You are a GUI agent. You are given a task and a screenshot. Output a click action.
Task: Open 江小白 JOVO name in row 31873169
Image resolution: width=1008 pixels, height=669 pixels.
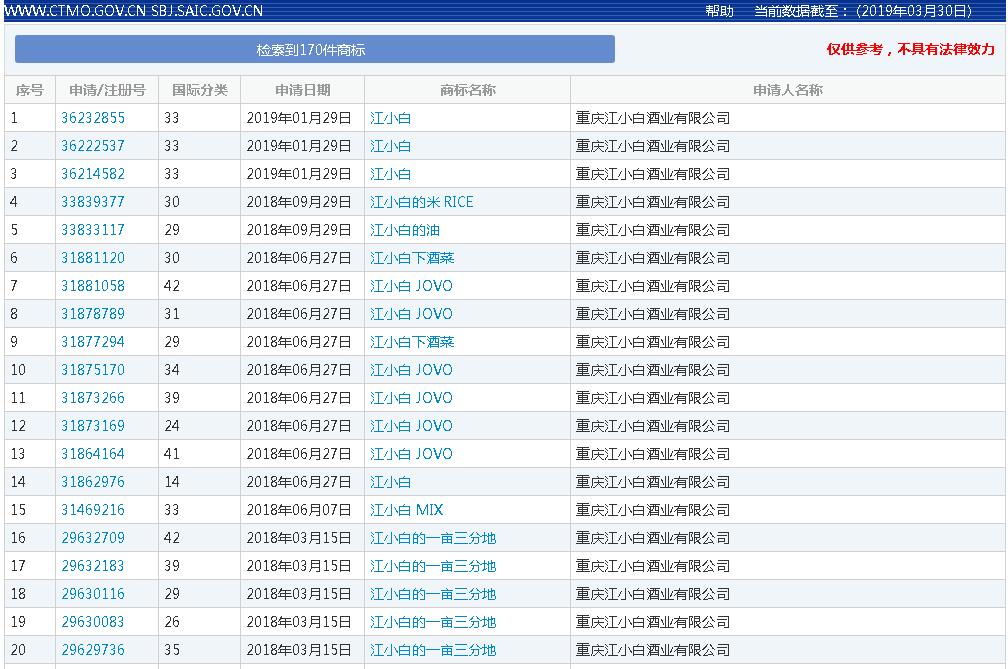pyautogui.click(x=411, y=426)
